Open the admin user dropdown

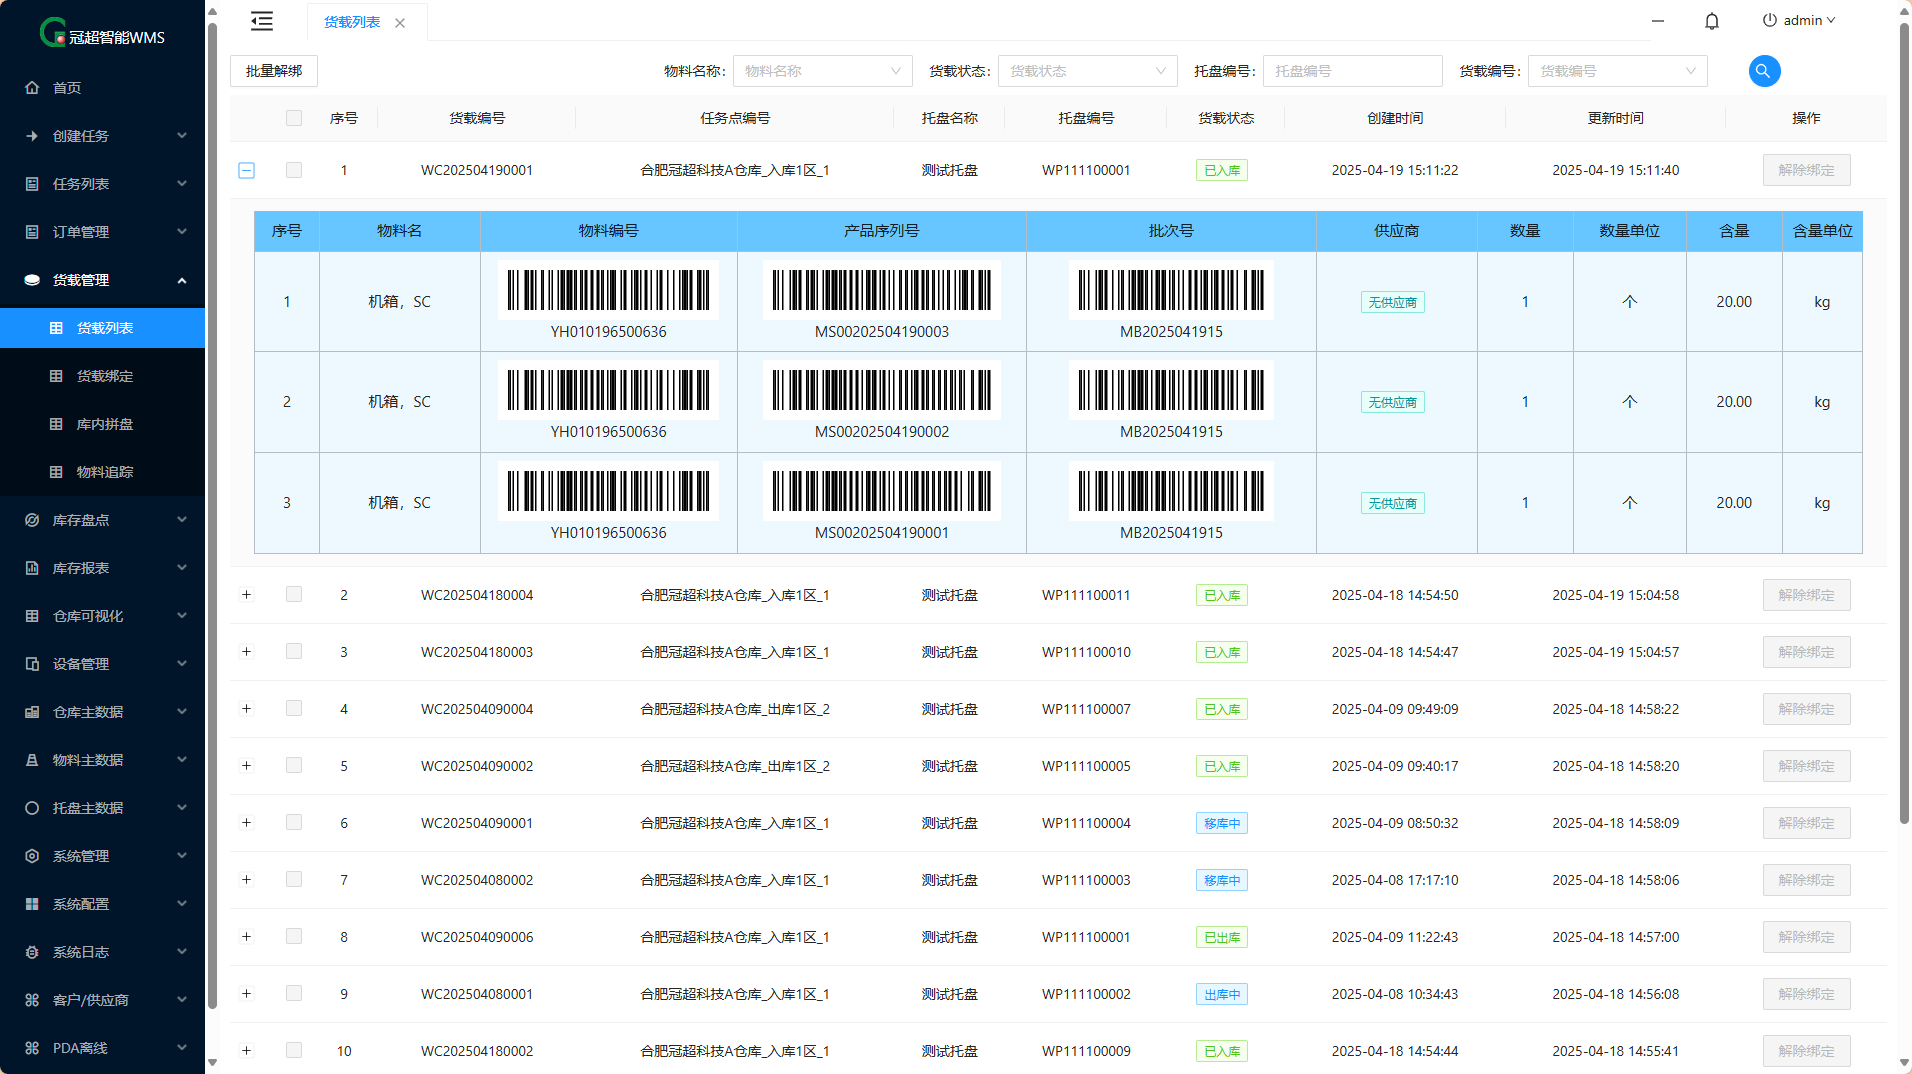coord(1799,20)
